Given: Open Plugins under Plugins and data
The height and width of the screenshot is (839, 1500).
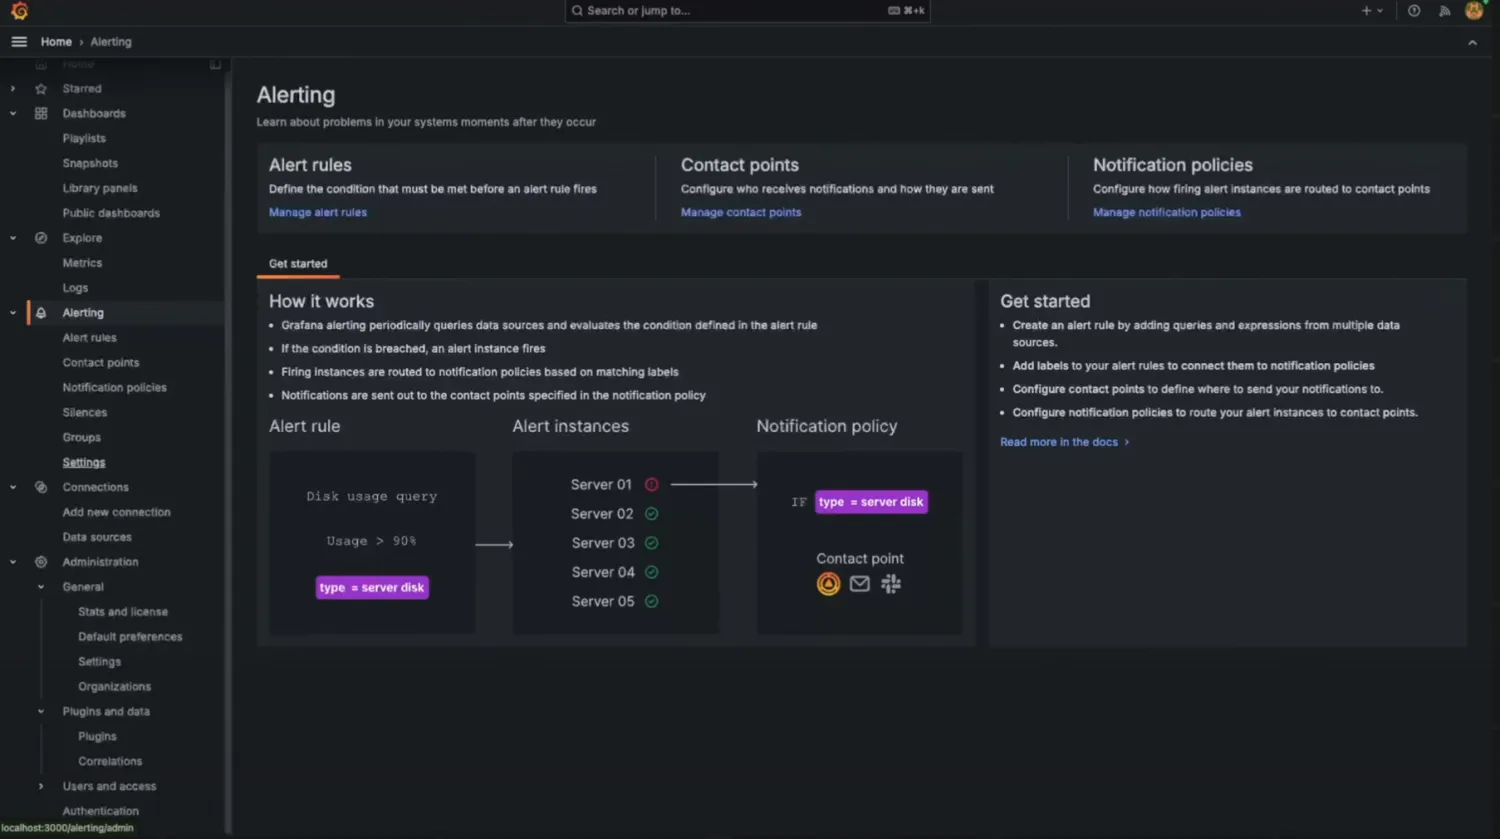Looking at the screenshot, I should pos(97,737).
